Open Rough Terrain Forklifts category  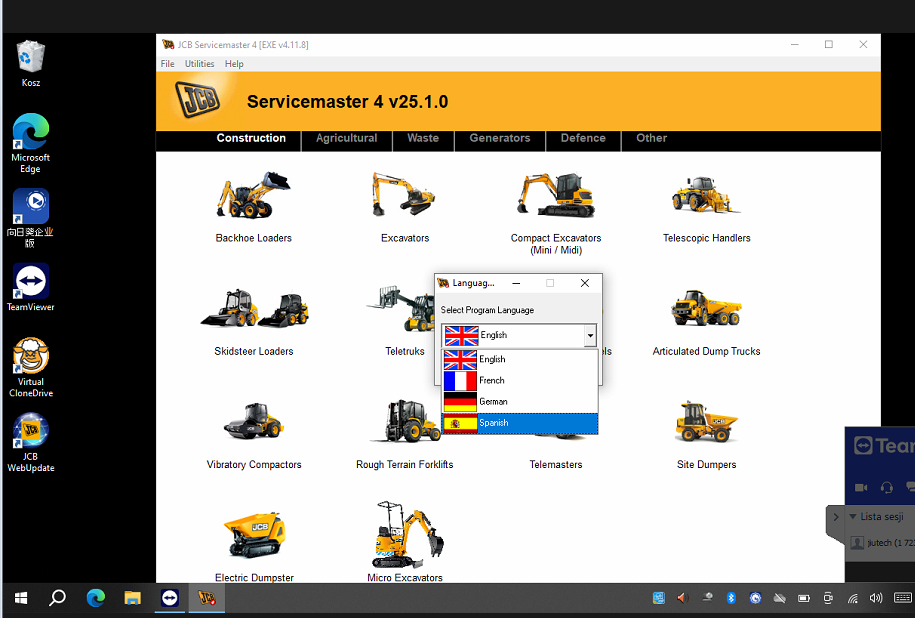(x=404, y=435)
